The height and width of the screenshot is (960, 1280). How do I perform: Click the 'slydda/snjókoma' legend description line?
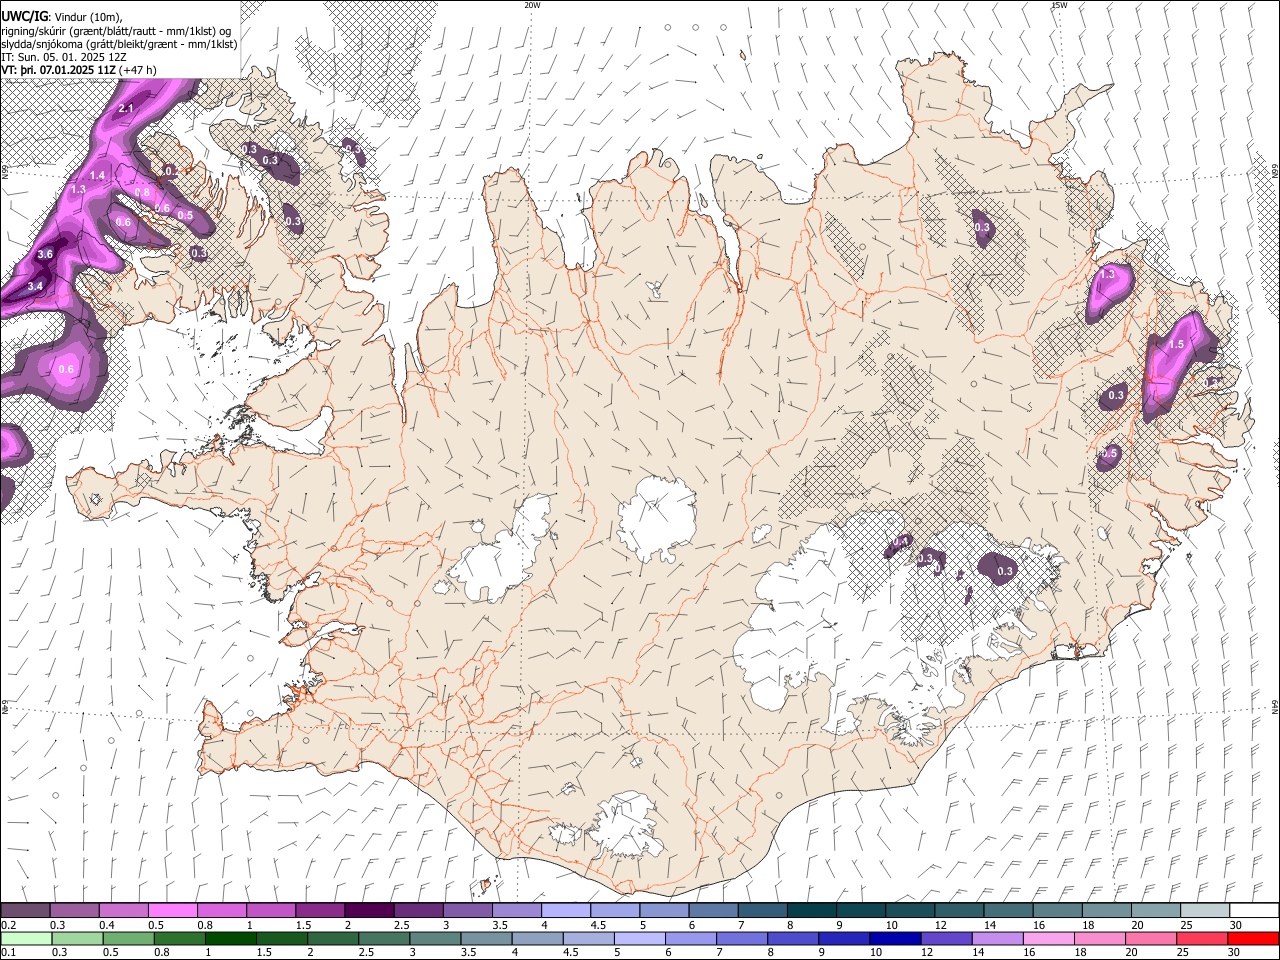coord(119,44)
